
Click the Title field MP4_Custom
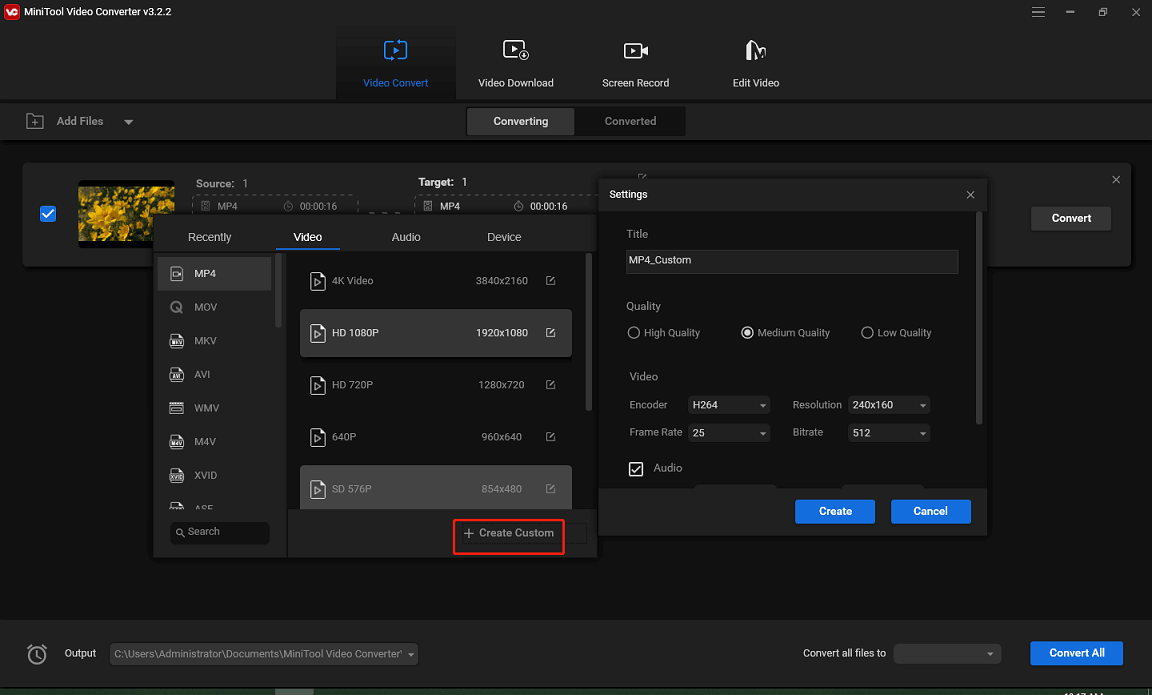pos(791,261)
